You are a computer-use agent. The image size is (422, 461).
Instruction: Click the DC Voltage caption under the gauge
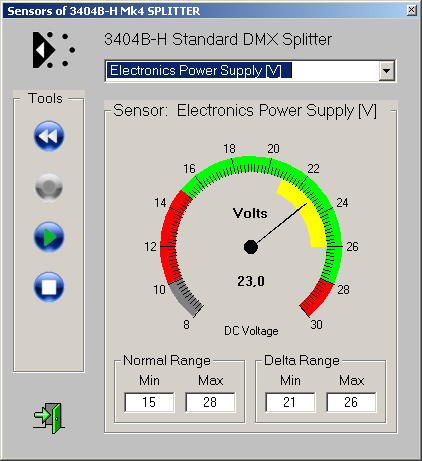click(x=251, y=331)
